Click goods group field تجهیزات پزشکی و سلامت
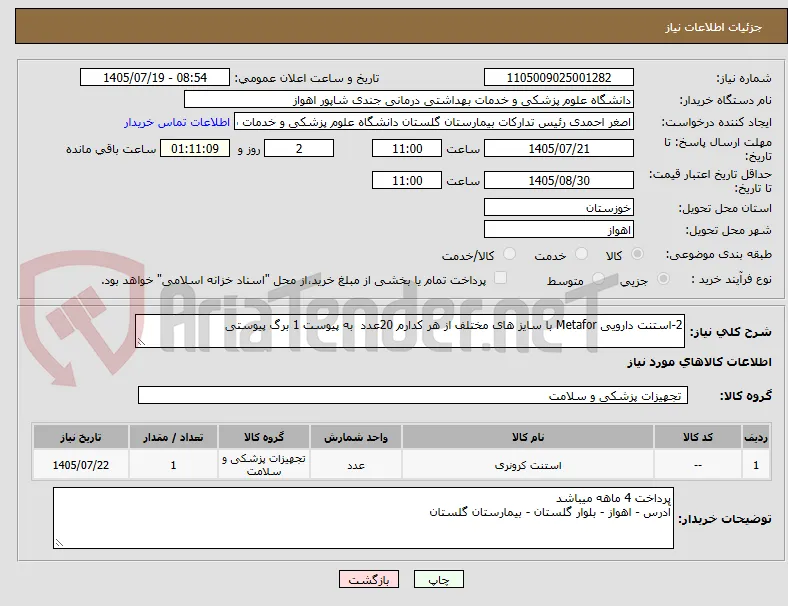 [x=413, y=395]
